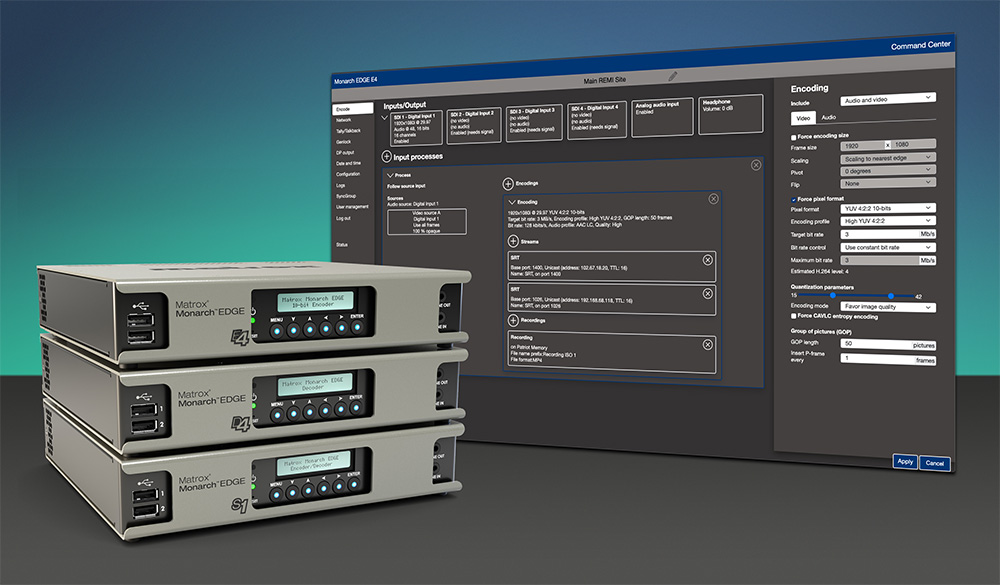Click the Monarch EDGE E4 header text
Image resolution: width=1000 pixels, height=585 pixels.
[356, 80]
